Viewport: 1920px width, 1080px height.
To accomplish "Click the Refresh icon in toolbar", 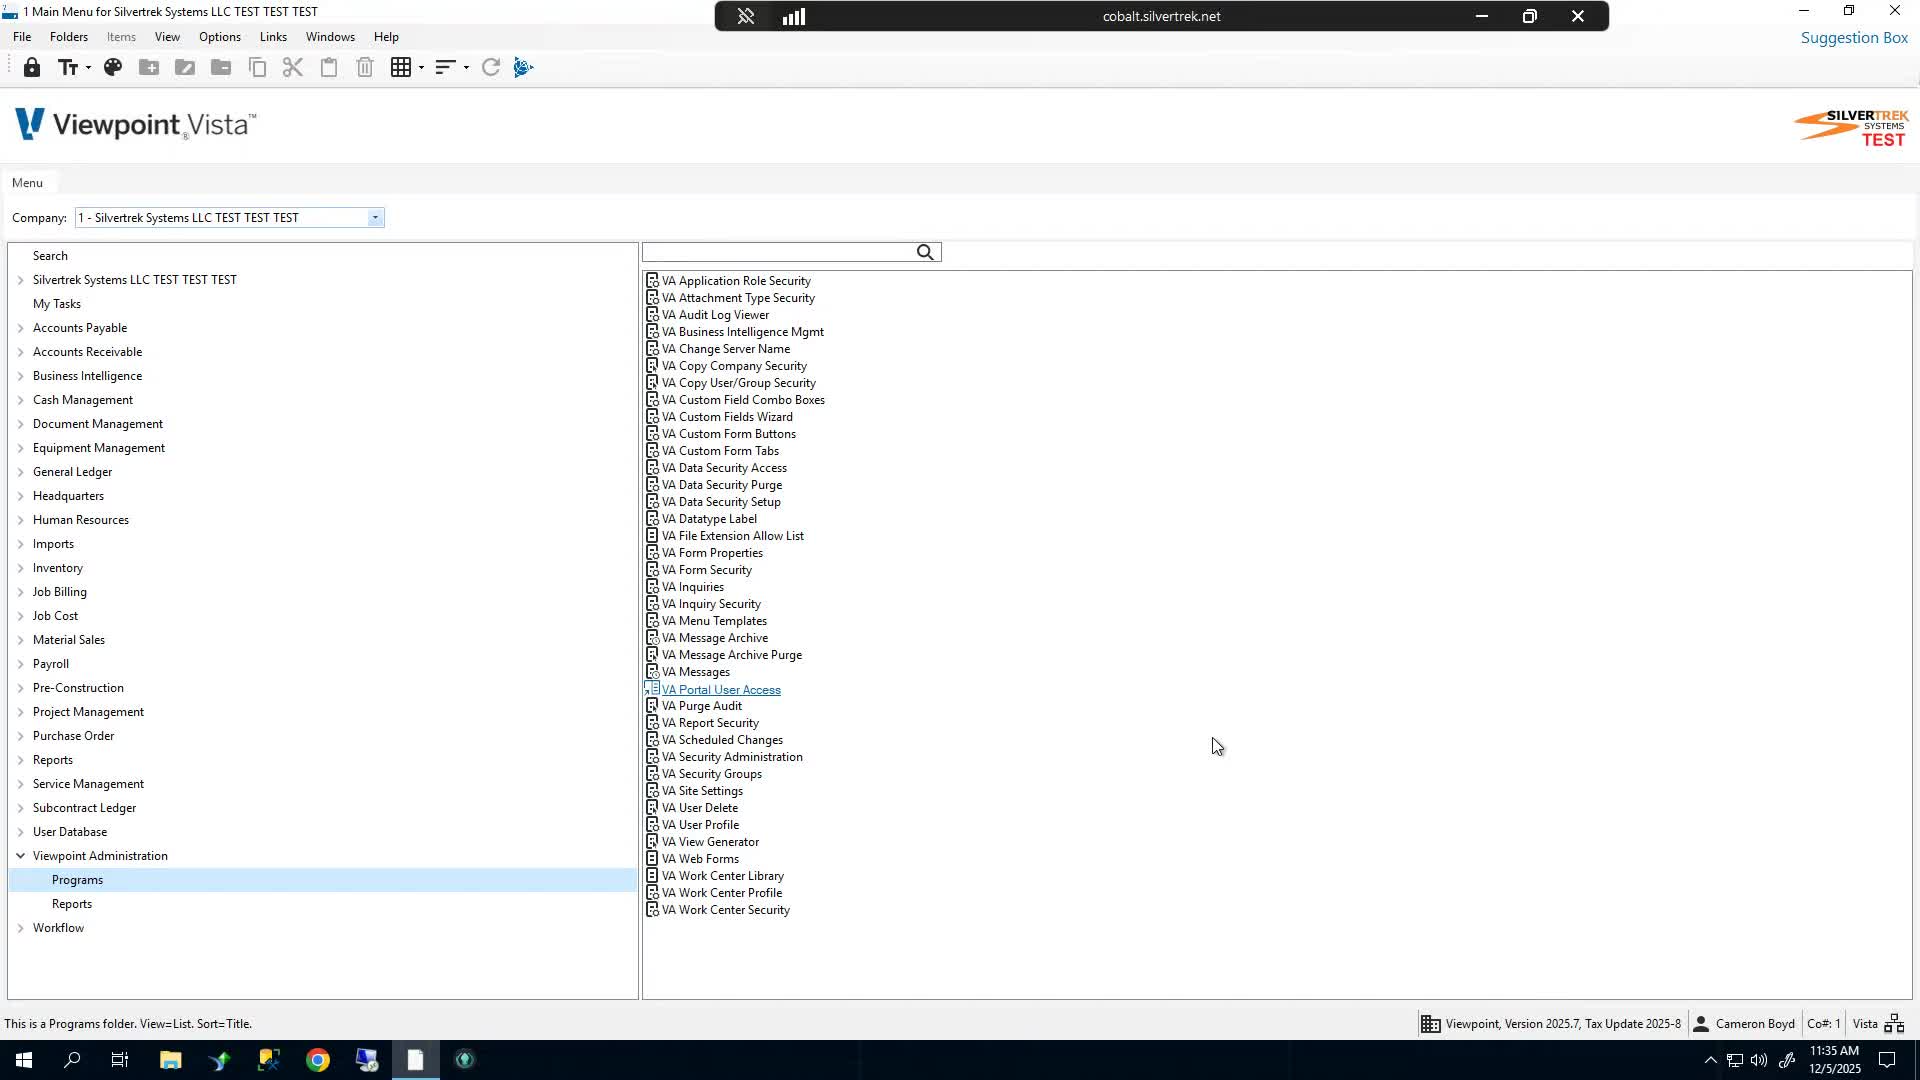I will tap(491, 68).
